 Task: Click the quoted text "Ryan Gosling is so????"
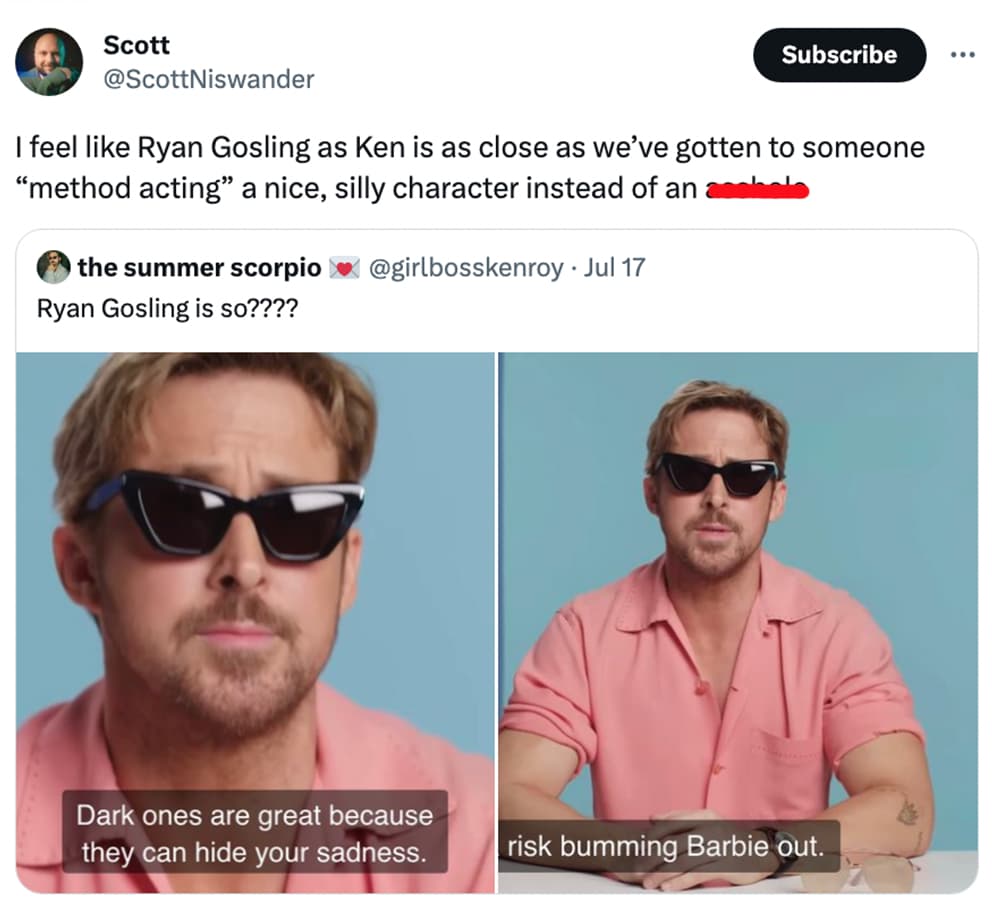(167, 309)
